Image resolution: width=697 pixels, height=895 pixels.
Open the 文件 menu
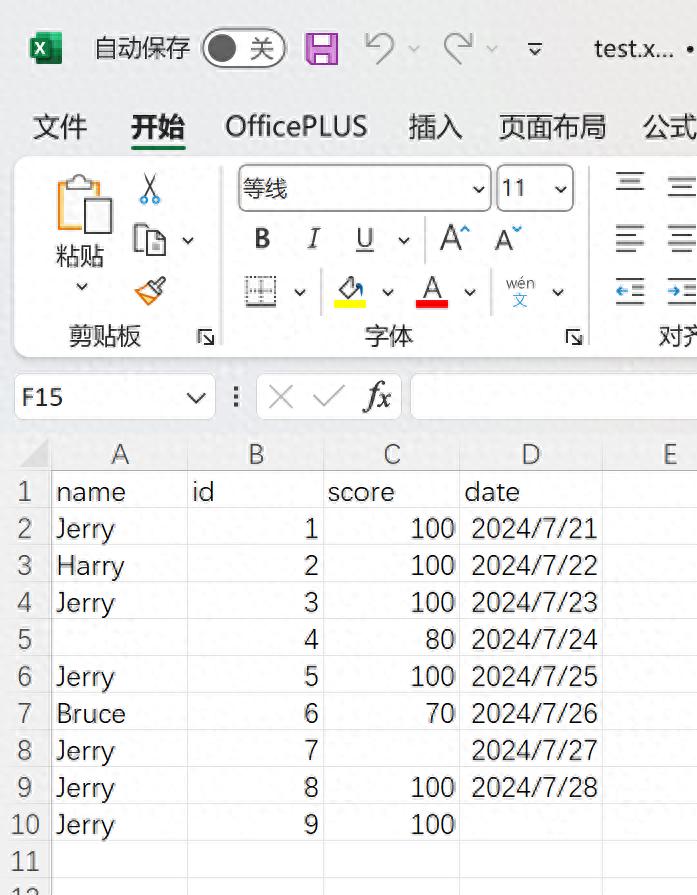tap(60, 127)
